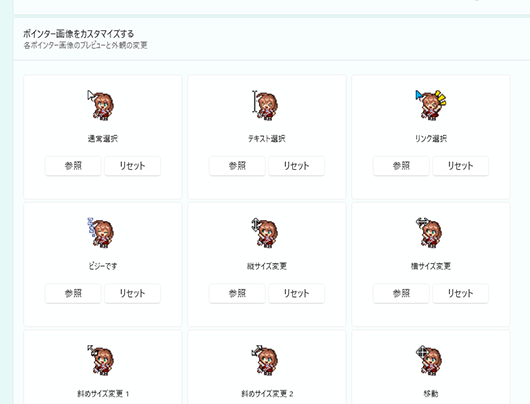
Task: Click the 斜めサイズ変更 2 label text
Action: [x=267, y=394]
